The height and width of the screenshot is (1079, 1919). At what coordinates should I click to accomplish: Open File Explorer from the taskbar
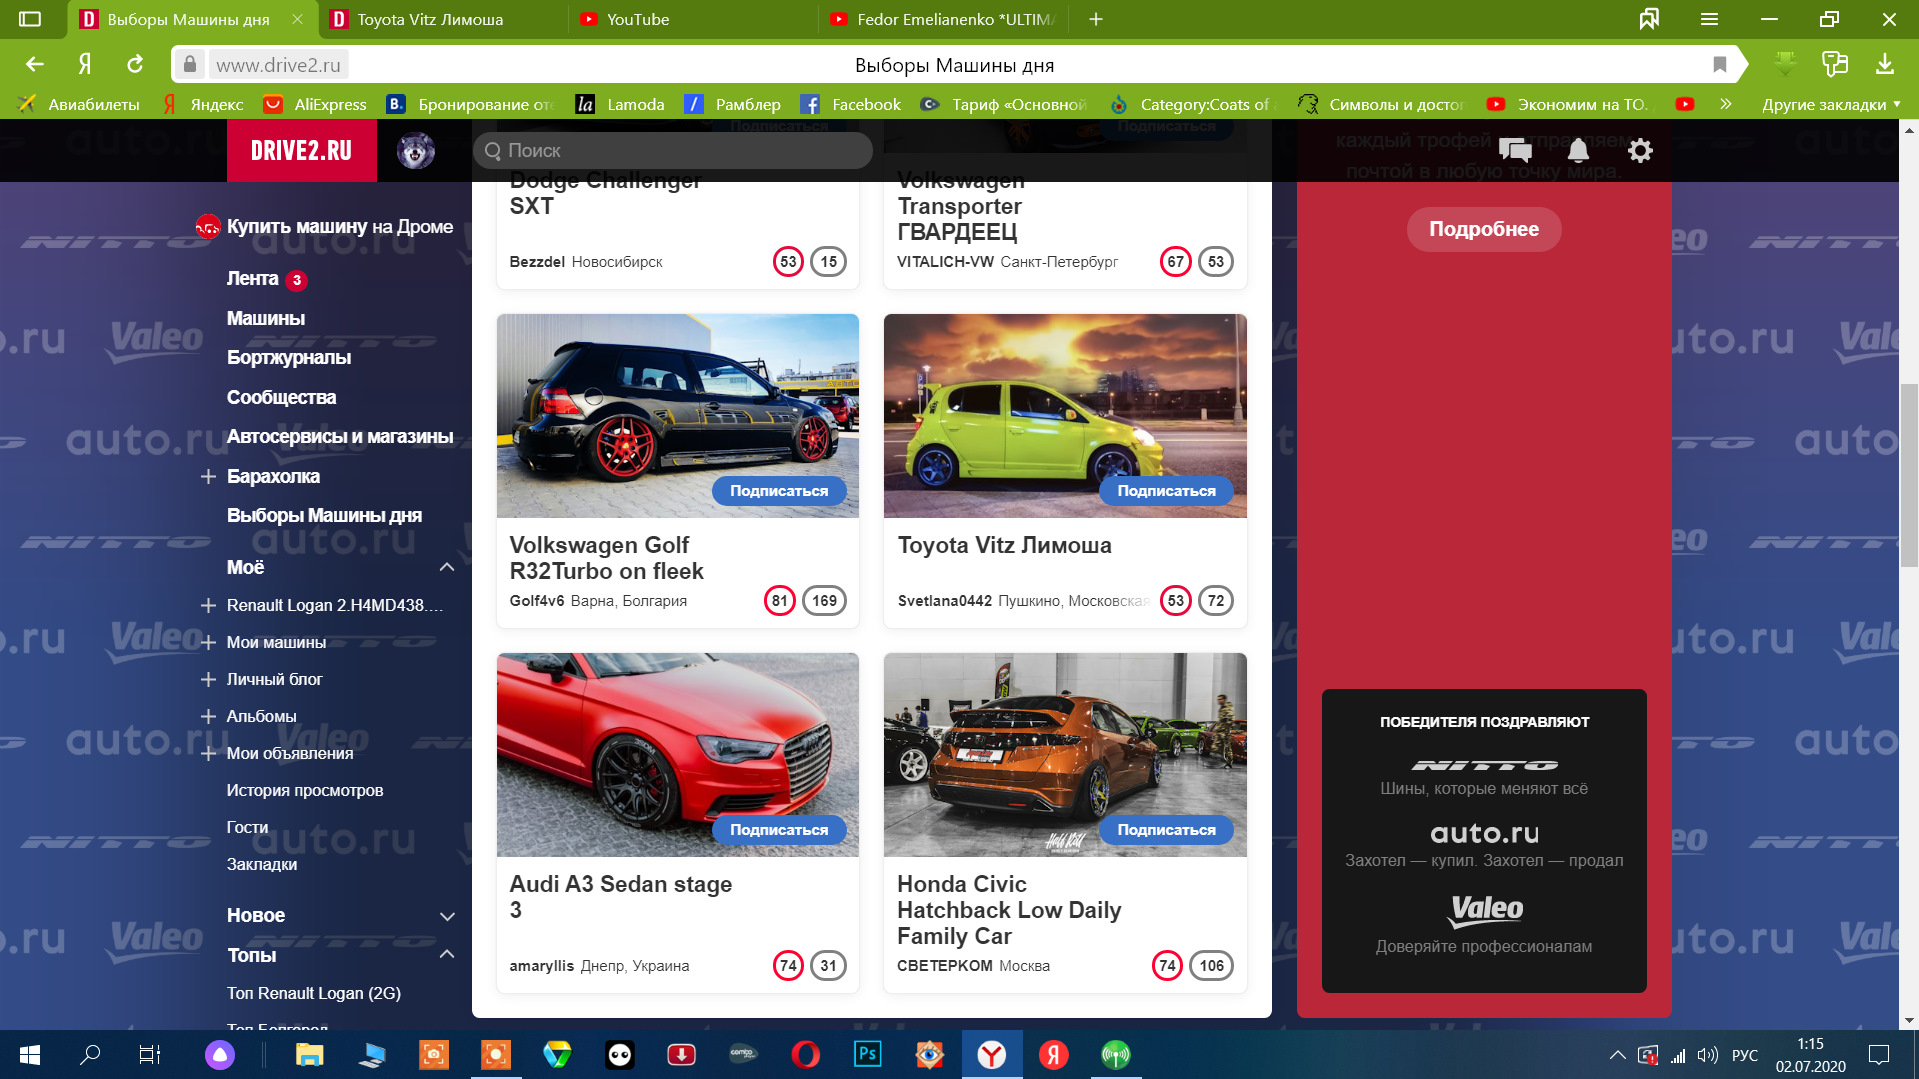coord(310,1054)
